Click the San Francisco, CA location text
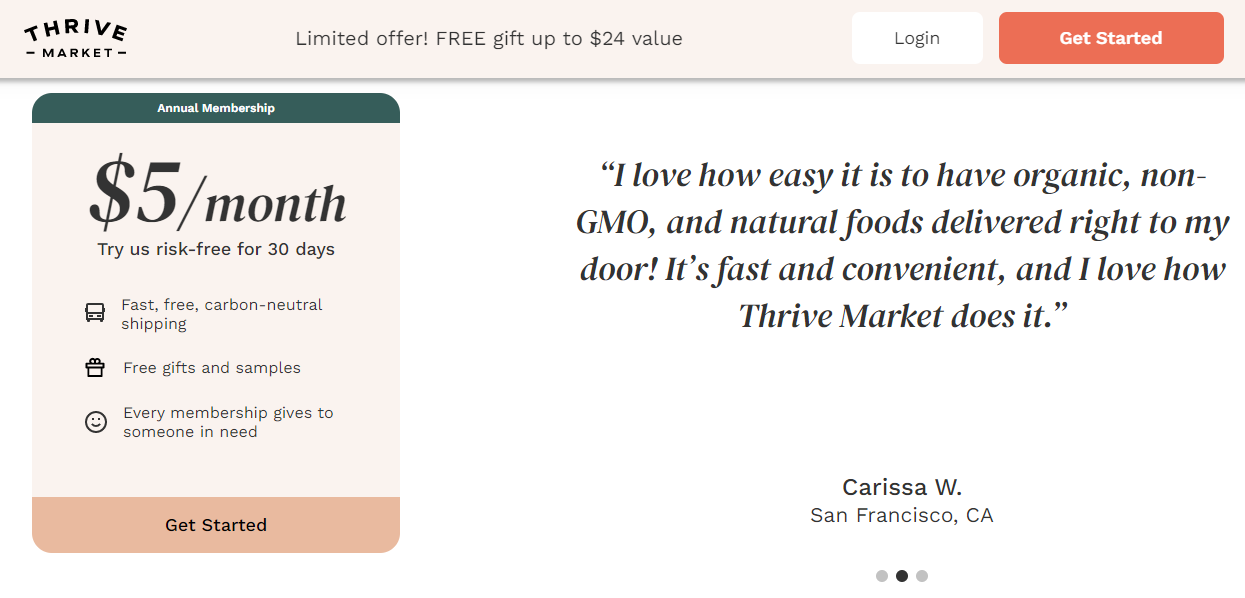 coord(902,516)
